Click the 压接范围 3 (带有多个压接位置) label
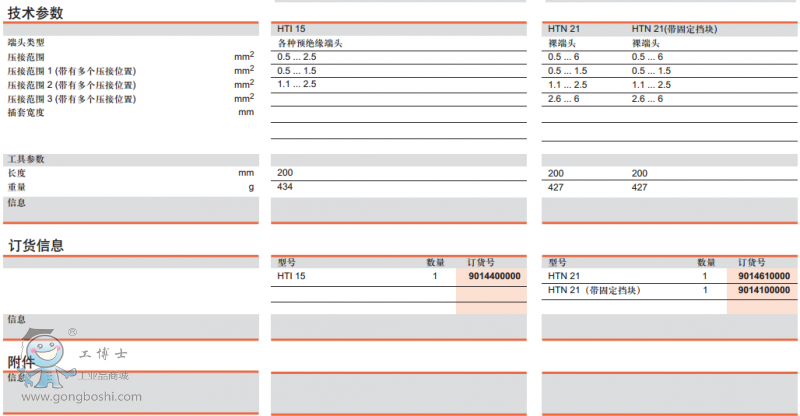This screenshot has width=800, height=416. (x=71, y=99)
